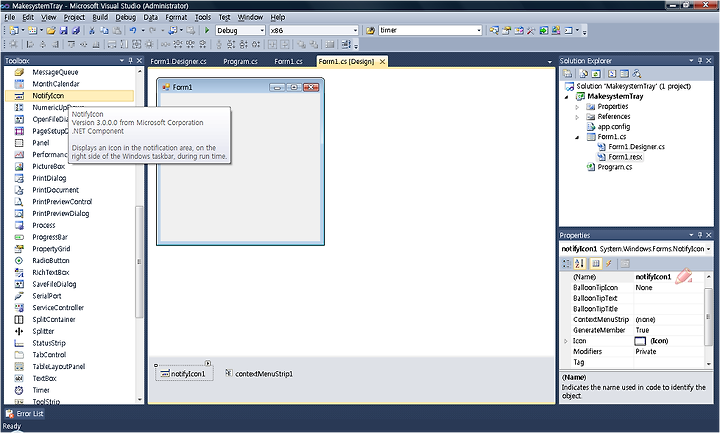Switch to the Program.cs tab
The image size is (720, 433).
[x=240, y=62]
